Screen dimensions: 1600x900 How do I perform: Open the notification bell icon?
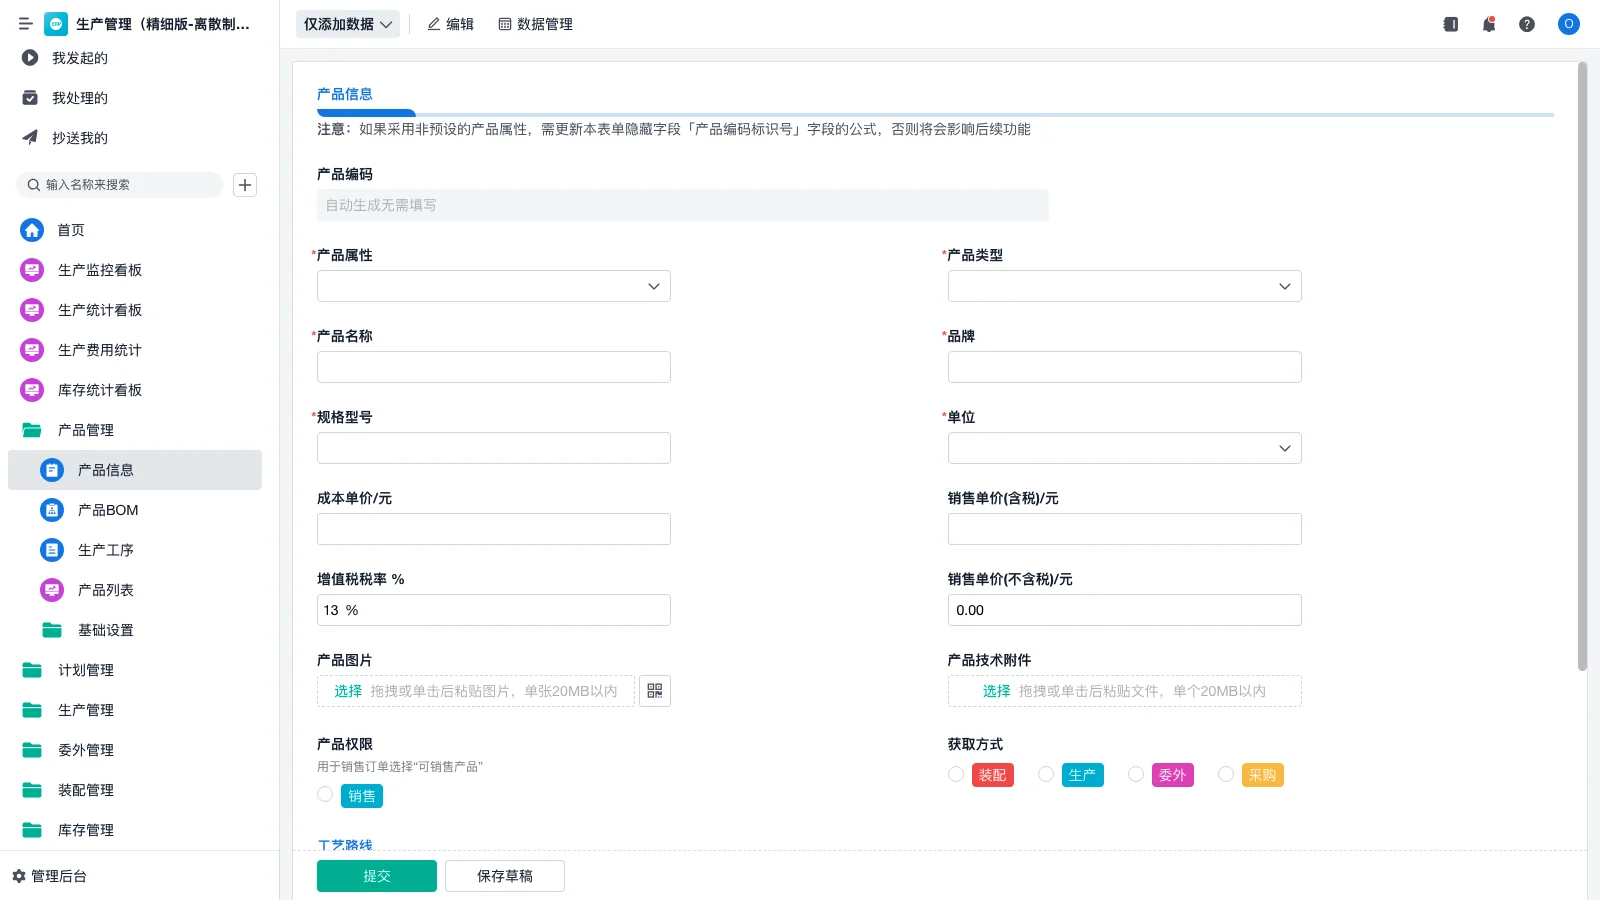[1488, 24]
